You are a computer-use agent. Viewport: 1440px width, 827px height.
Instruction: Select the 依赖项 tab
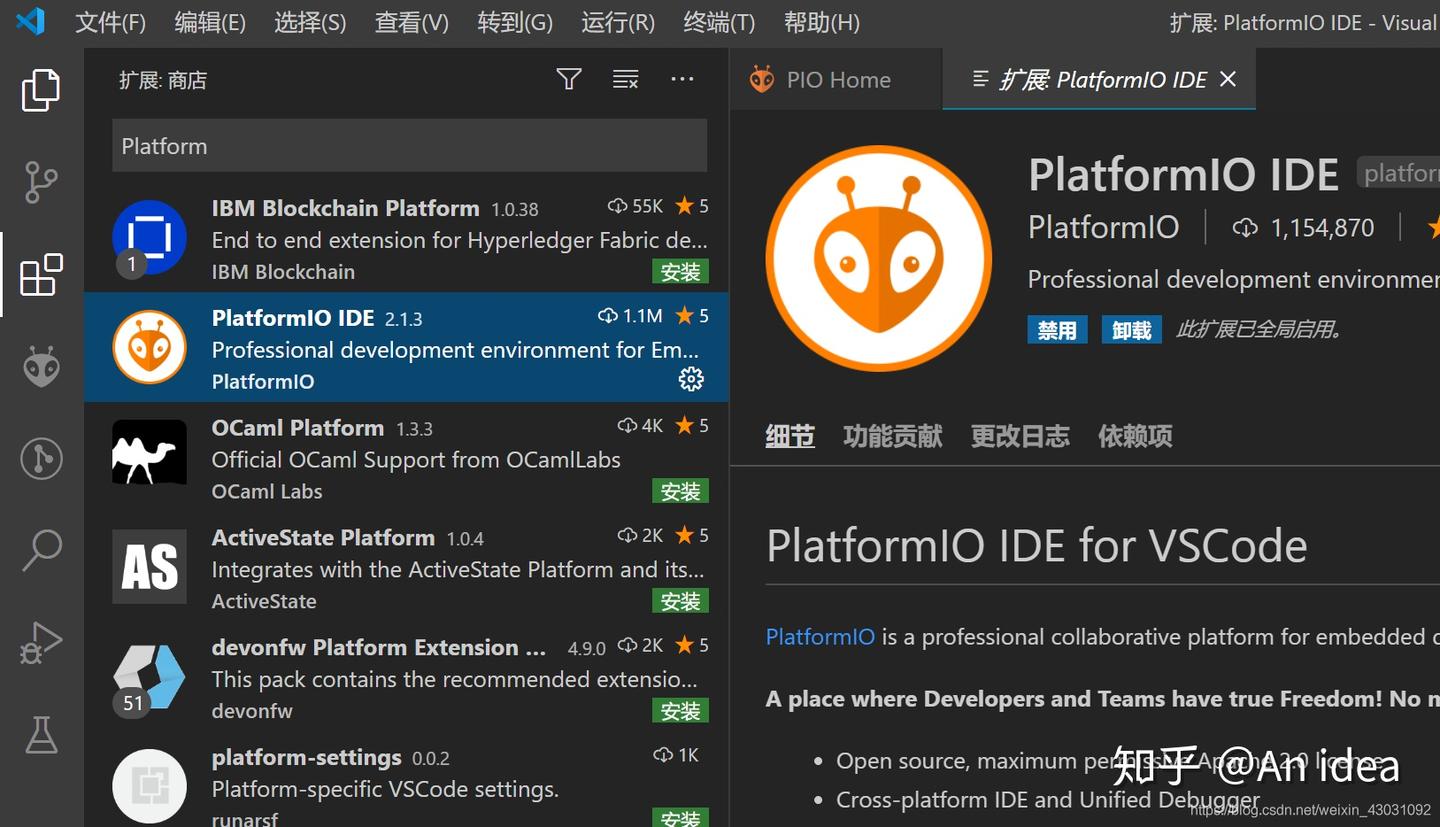coord(1134,435)
